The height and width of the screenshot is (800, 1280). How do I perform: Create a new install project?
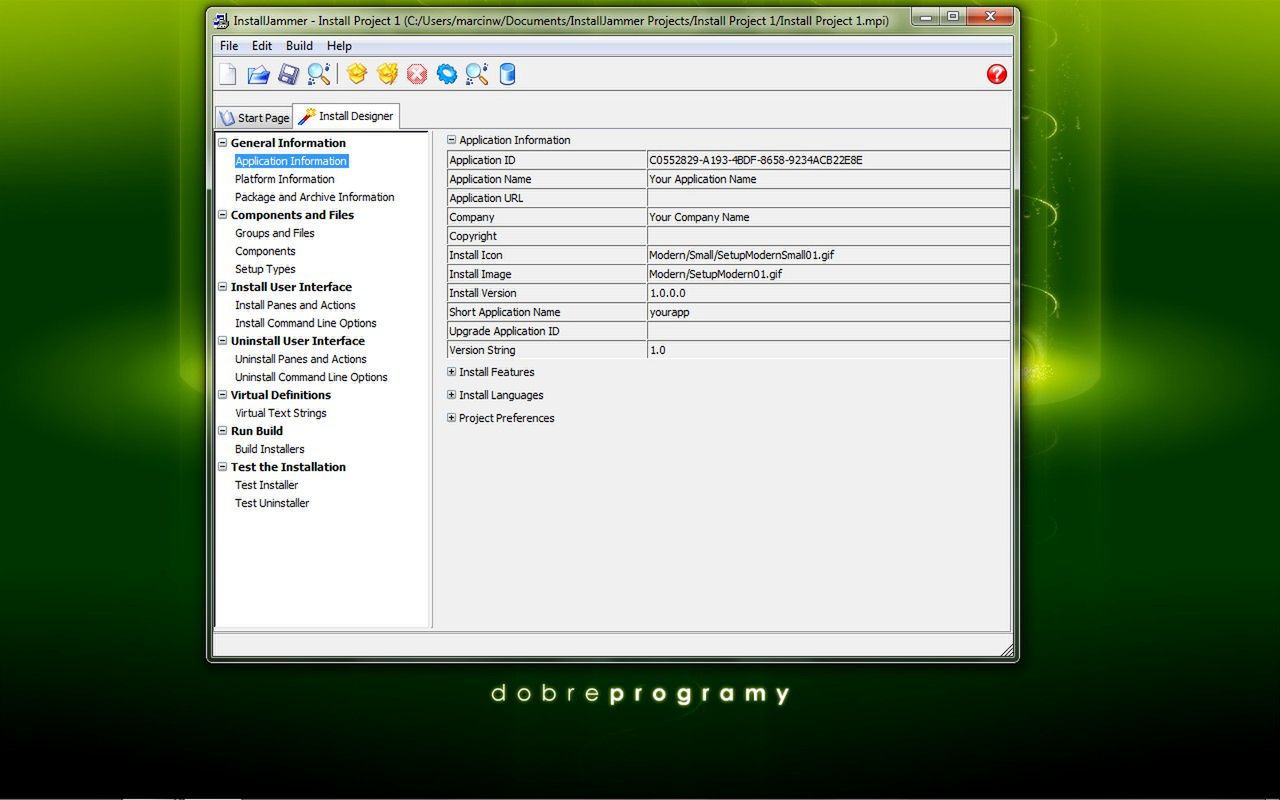[x=227, y=73]
